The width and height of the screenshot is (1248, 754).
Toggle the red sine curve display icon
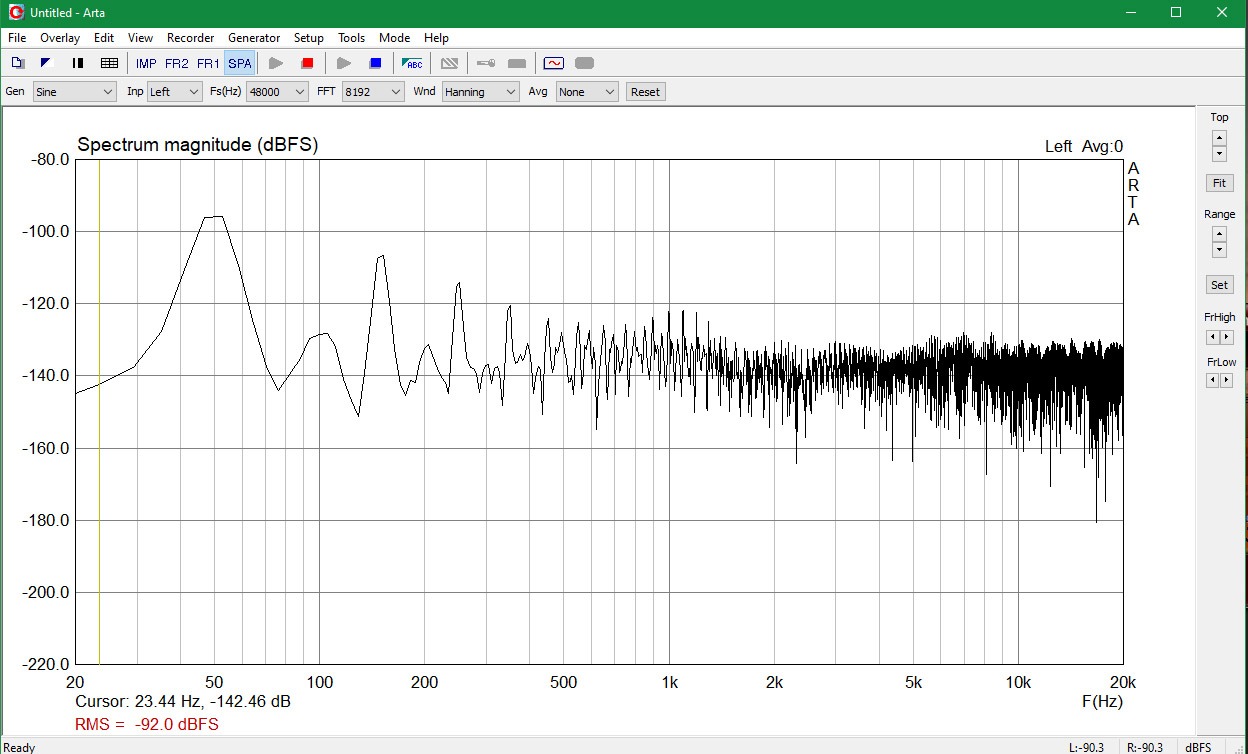[553, 63]
